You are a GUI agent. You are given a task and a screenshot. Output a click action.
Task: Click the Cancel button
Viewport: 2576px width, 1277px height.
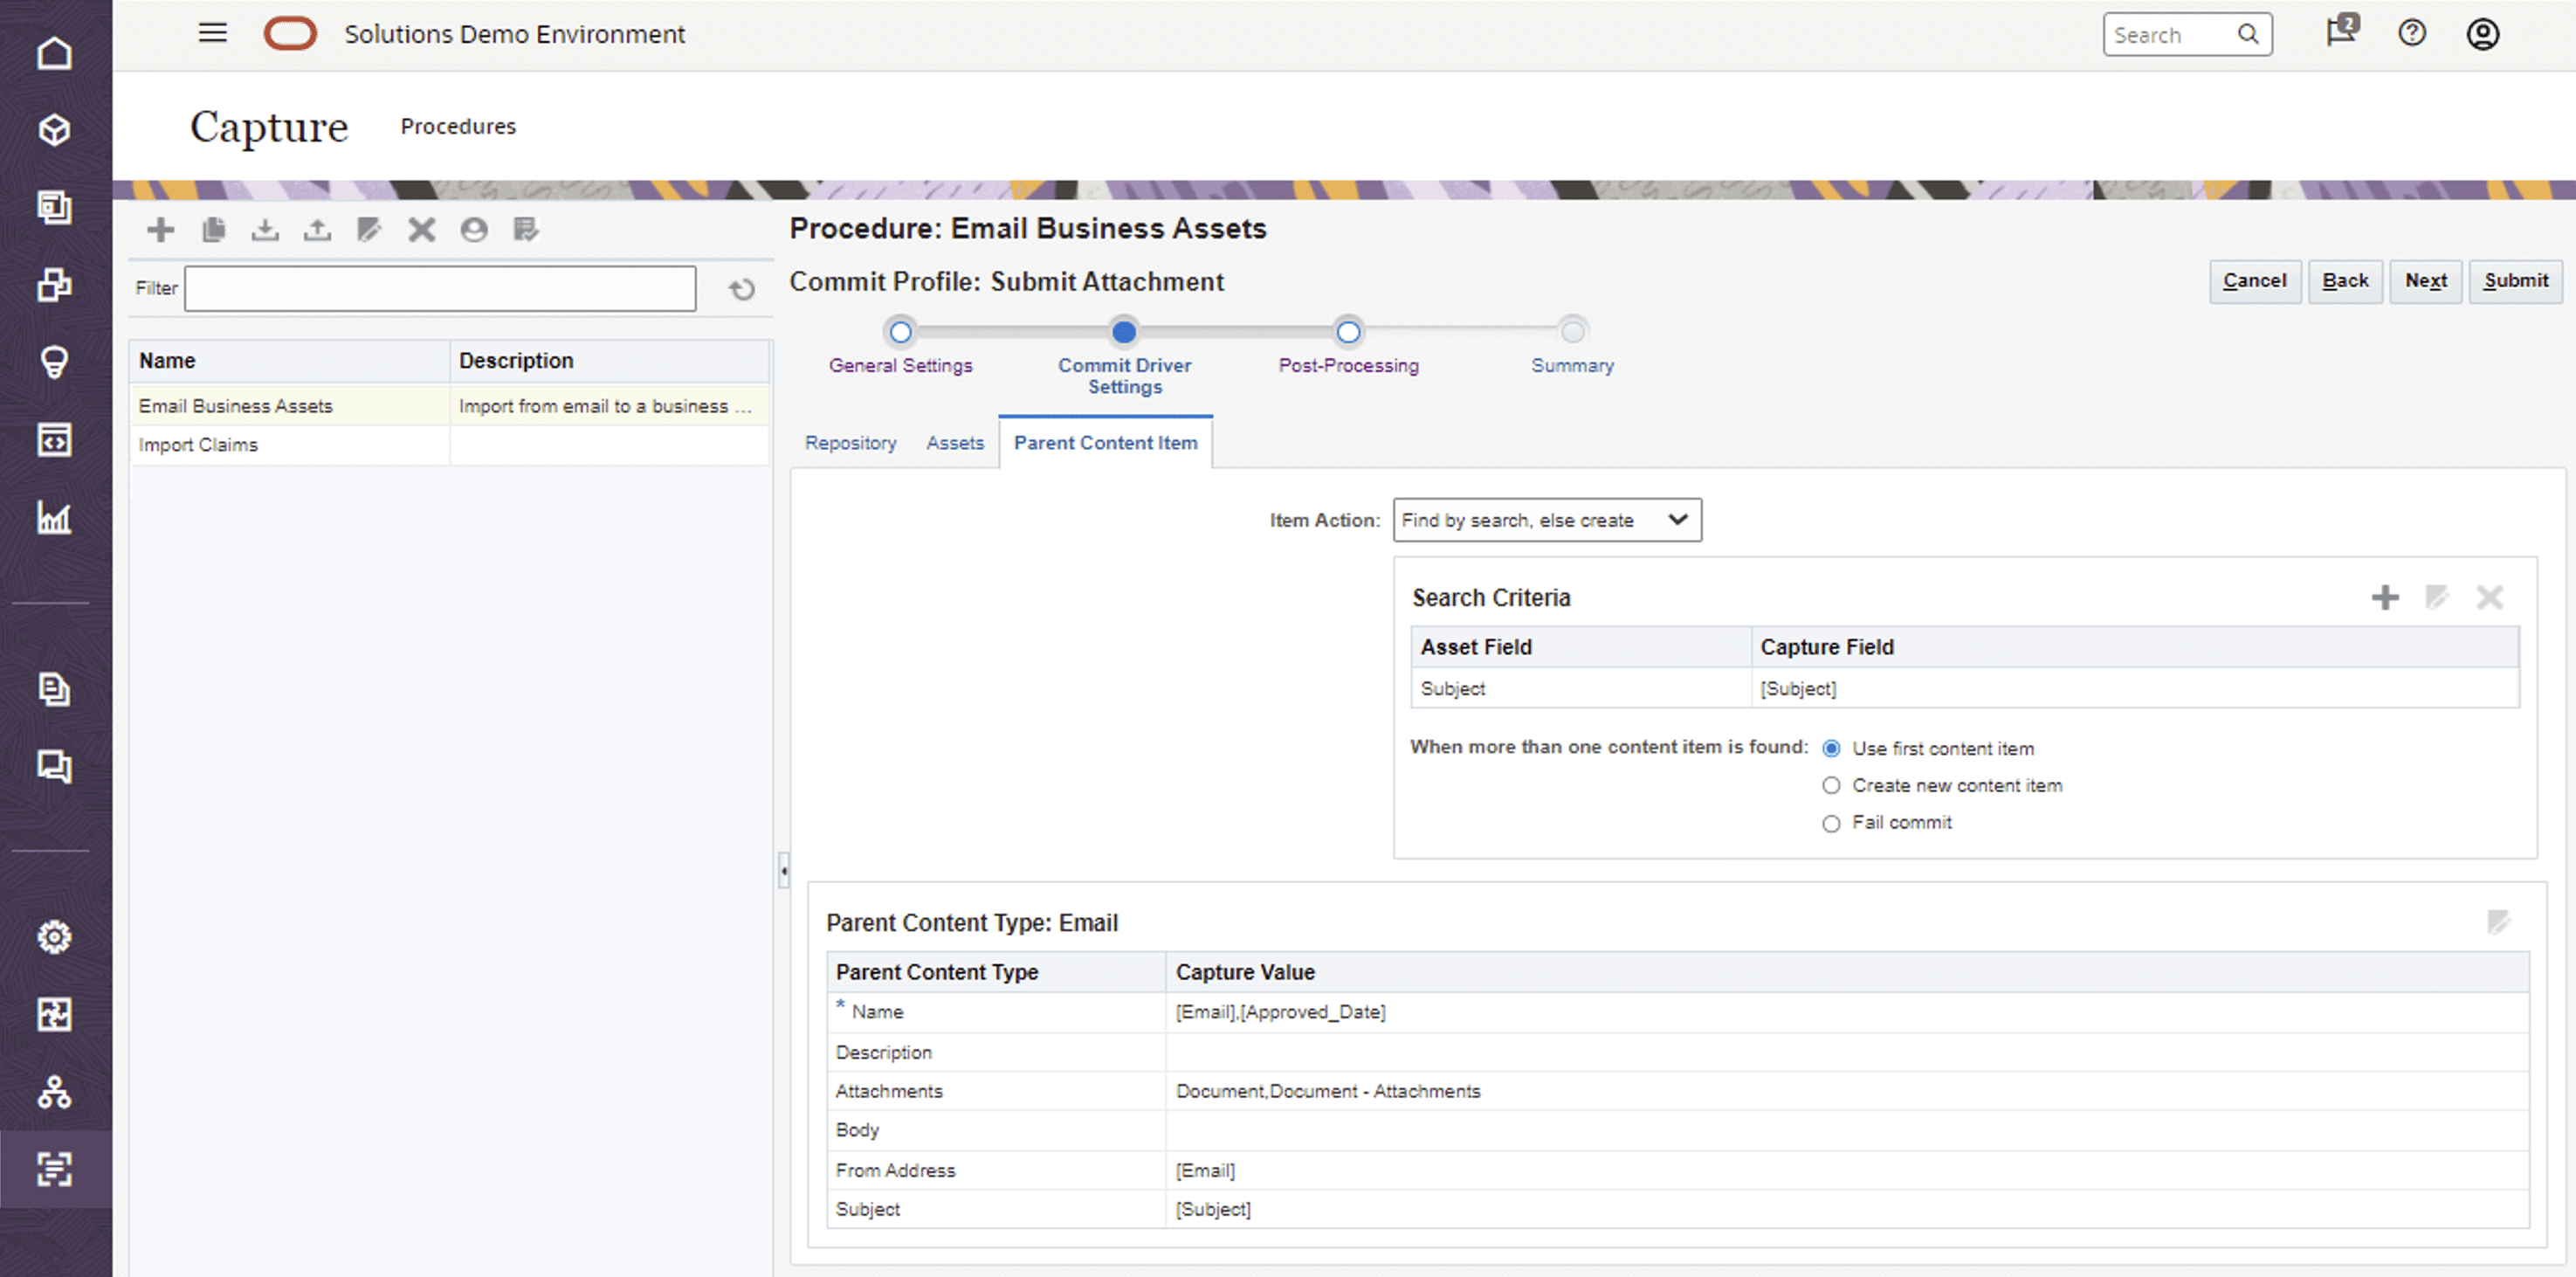click(x=2255, y=281)
